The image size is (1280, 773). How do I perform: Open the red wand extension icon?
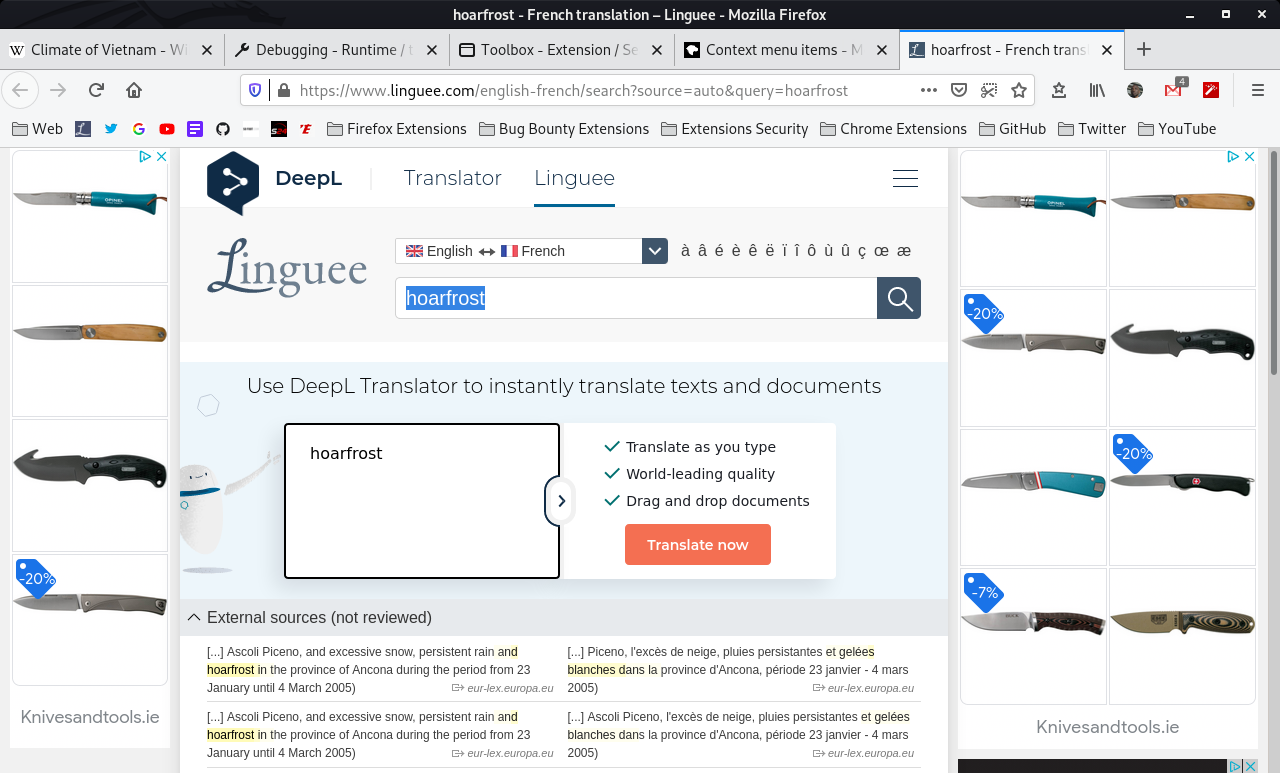click(1211, 90)
